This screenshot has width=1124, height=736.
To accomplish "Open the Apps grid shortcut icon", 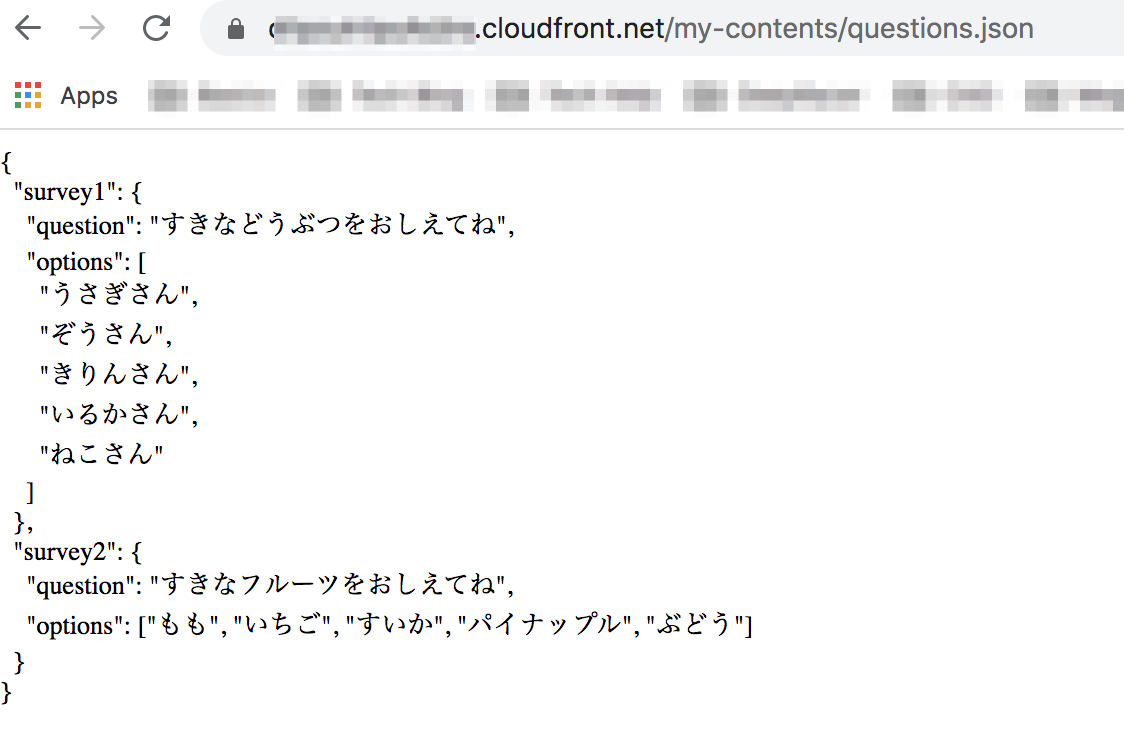I will (28, 95).
